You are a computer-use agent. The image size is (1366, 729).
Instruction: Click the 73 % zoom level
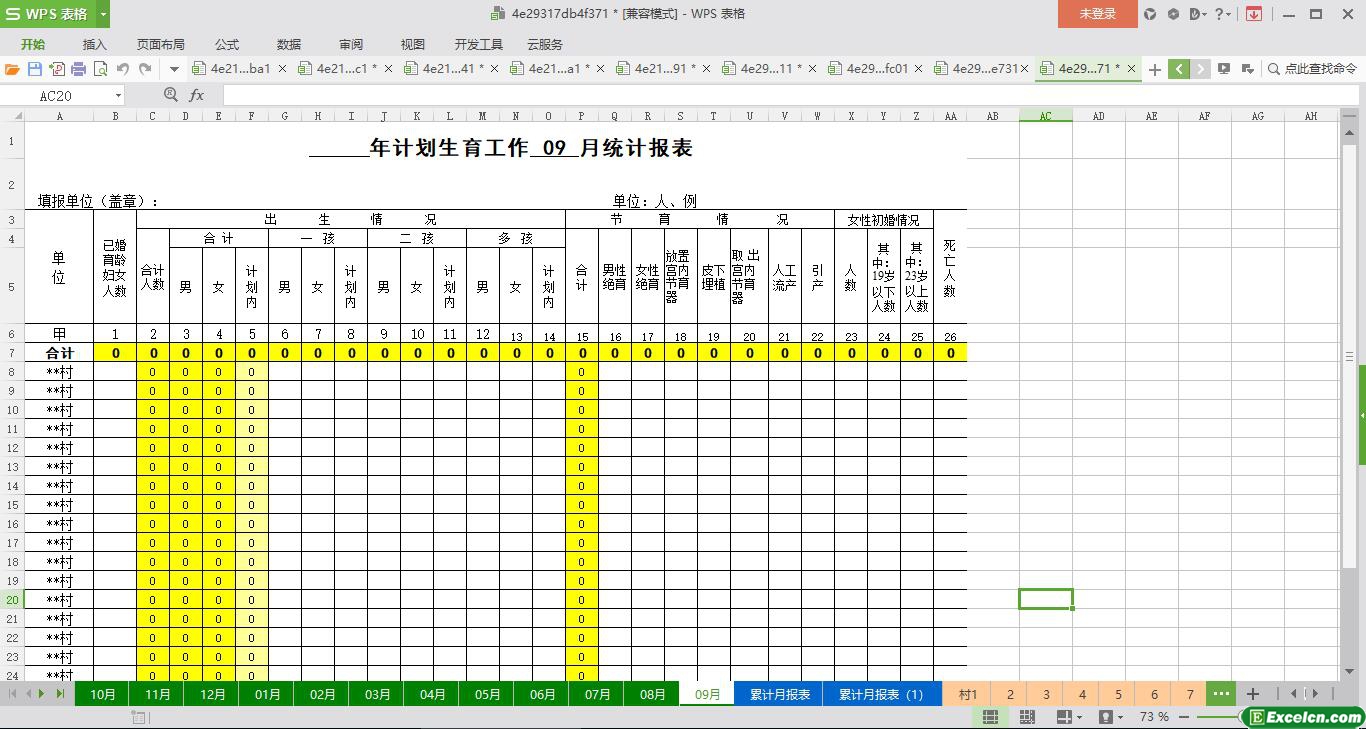[1153, 717]
